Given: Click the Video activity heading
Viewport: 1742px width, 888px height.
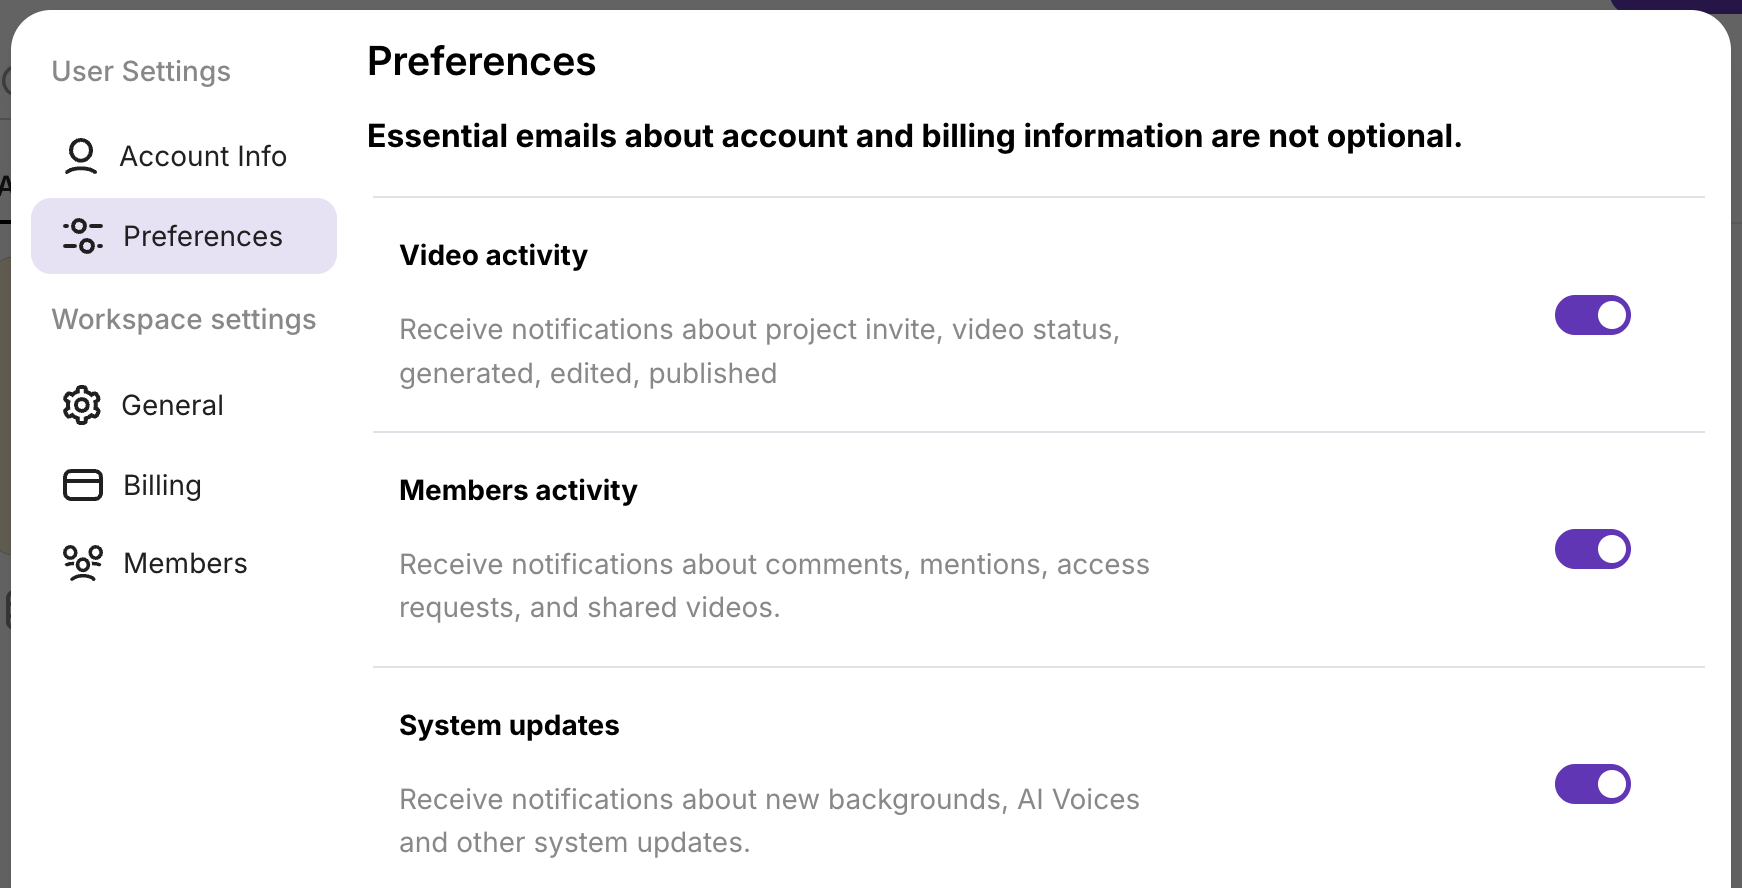Looking at the screenshot, I should click(493, 255).
